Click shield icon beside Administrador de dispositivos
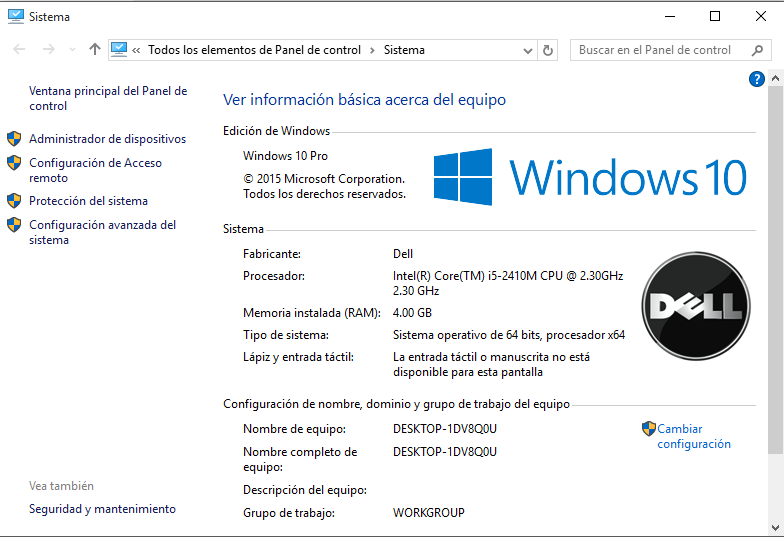 [14, 138]
